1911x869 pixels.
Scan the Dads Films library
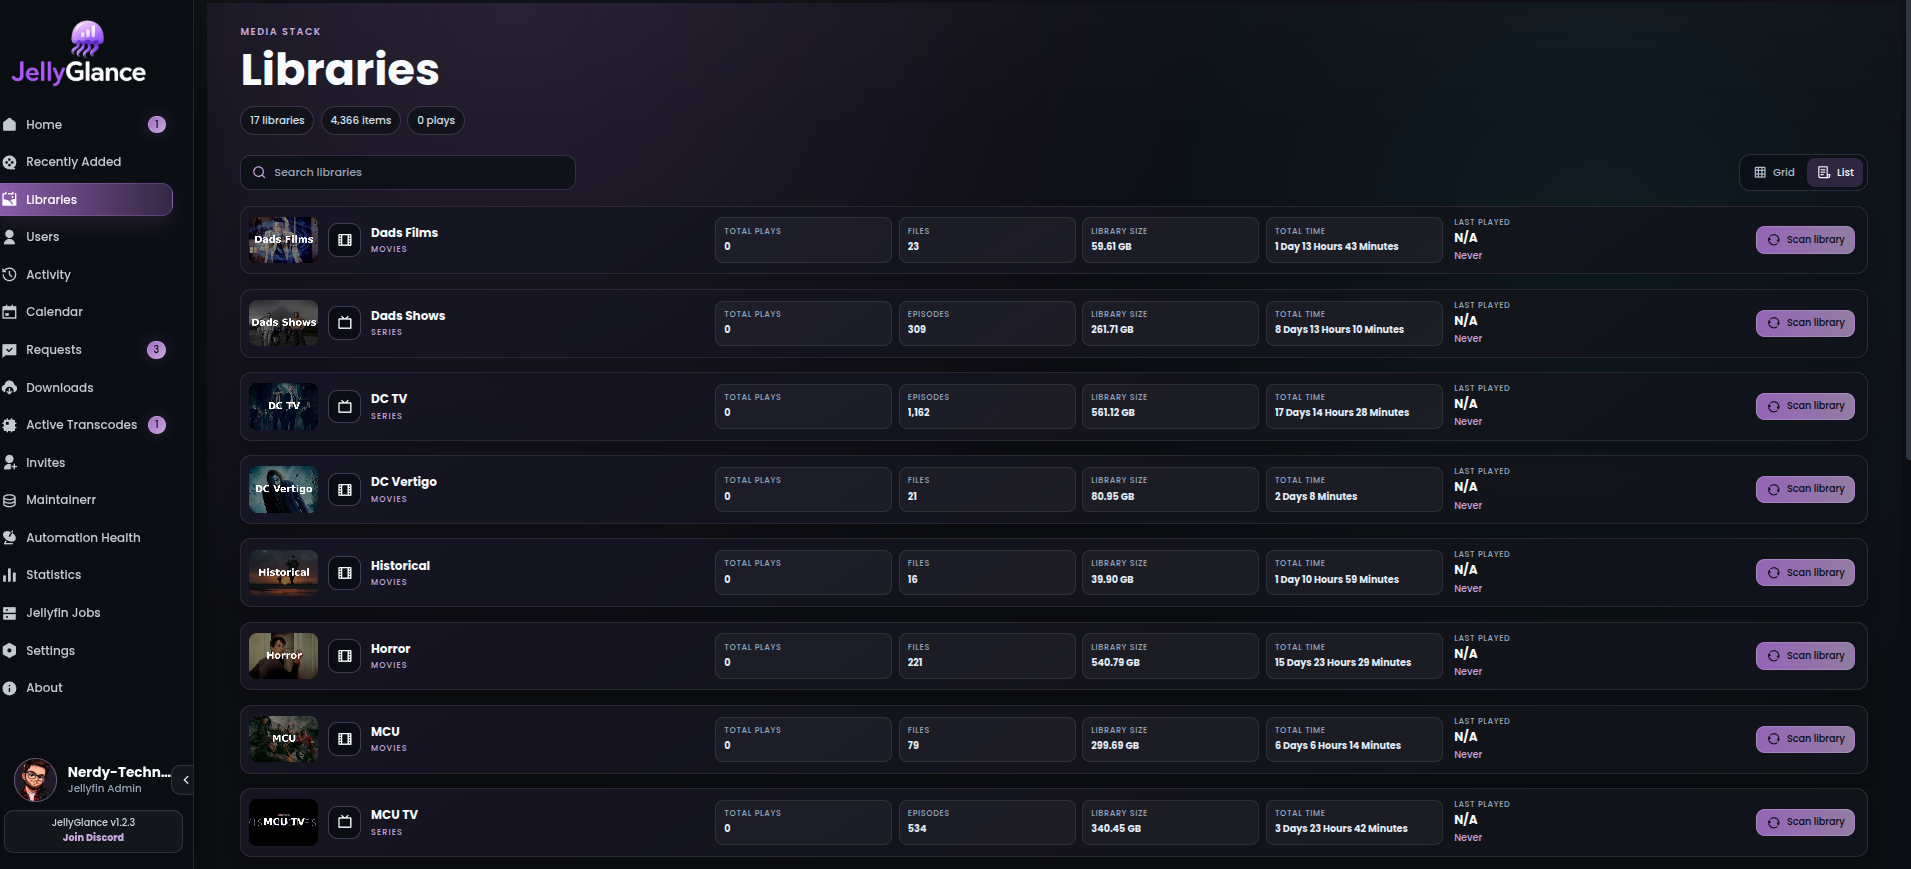[x=1805, y=240]
